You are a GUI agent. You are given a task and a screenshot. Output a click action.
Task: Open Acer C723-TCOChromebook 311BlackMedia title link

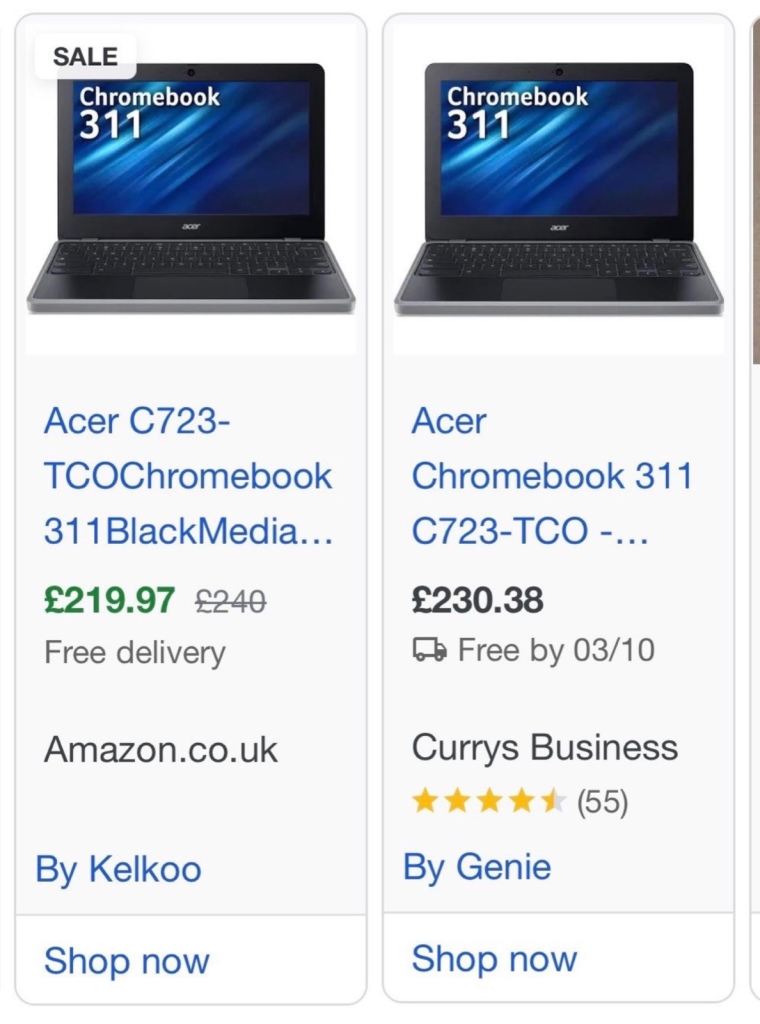pos(188,476)
